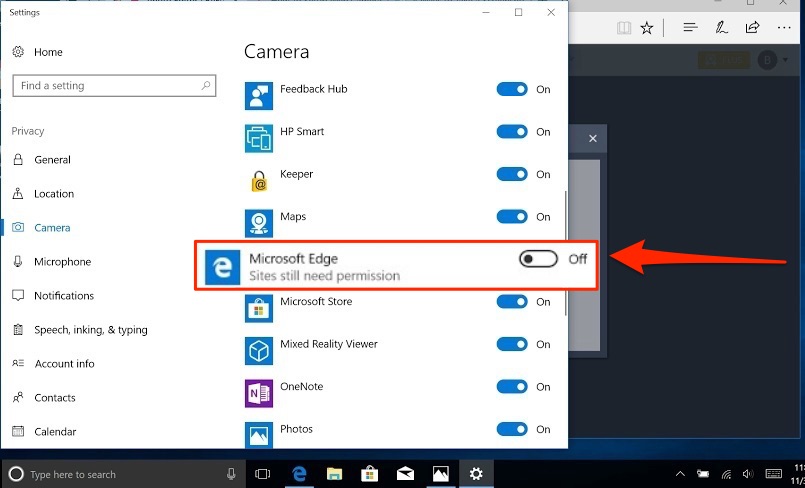Click the Home gear icon in Settings
Screen dimensions: 805x488
coord(18,52)
